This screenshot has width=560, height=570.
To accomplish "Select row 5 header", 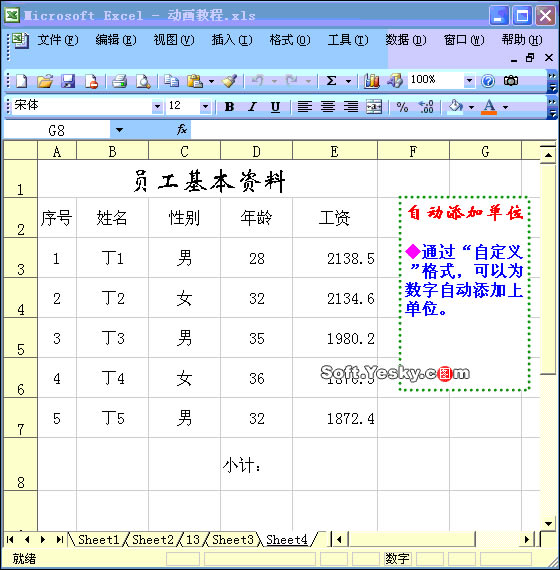I will tap(20, 338).
